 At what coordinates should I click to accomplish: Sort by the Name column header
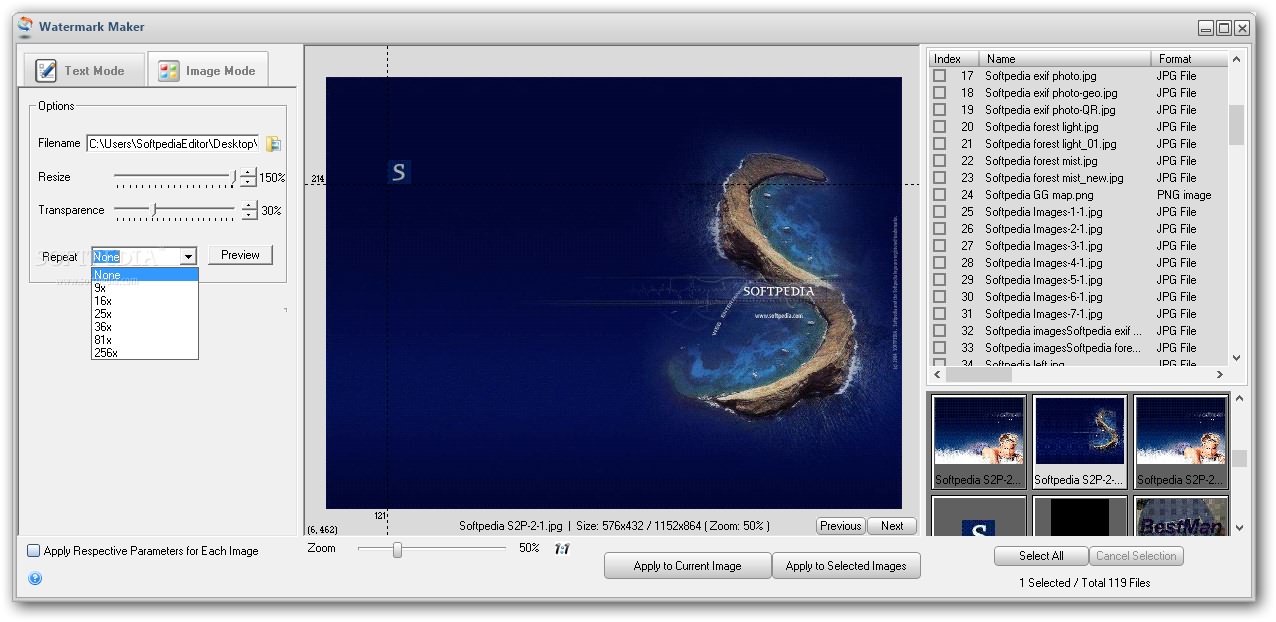(1065, 59)
